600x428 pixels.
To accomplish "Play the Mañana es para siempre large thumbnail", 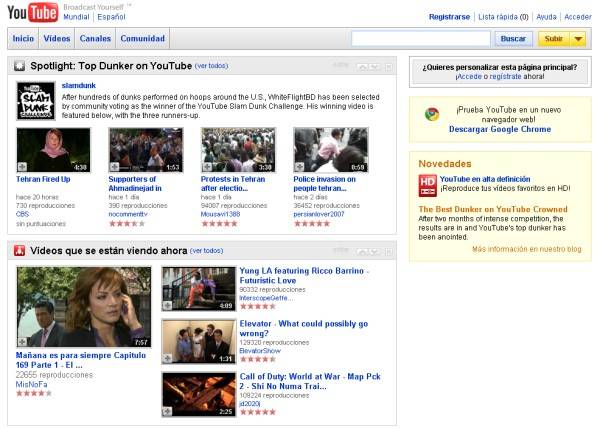I will pyautogui.click(x=84, y=307).
